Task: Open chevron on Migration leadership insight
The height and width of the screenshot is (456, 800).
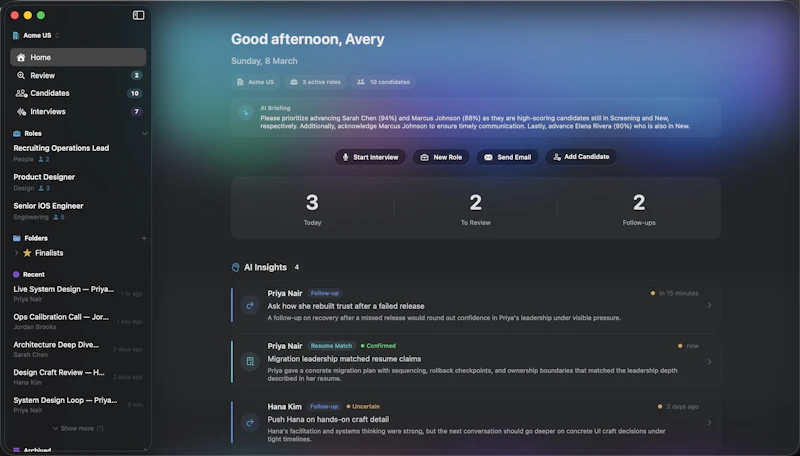Action: (709, 362)
